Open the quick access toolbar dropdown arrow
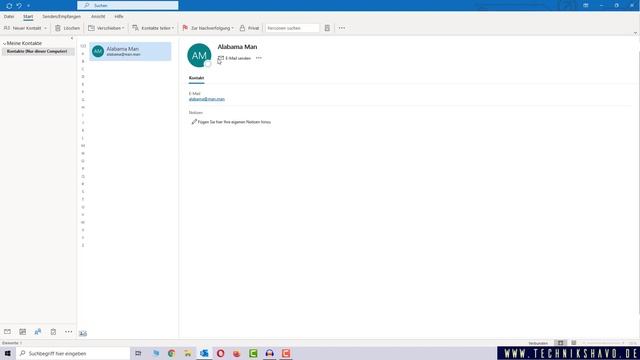The width and height of the screenshot is (640, 360). tap(29, 6)
